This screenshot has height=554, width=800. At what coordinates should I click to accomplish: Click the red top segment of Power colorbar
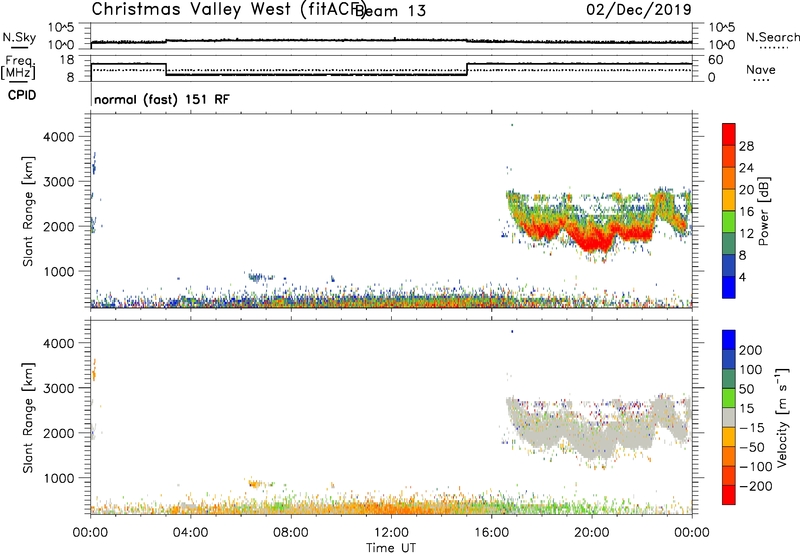729,134
